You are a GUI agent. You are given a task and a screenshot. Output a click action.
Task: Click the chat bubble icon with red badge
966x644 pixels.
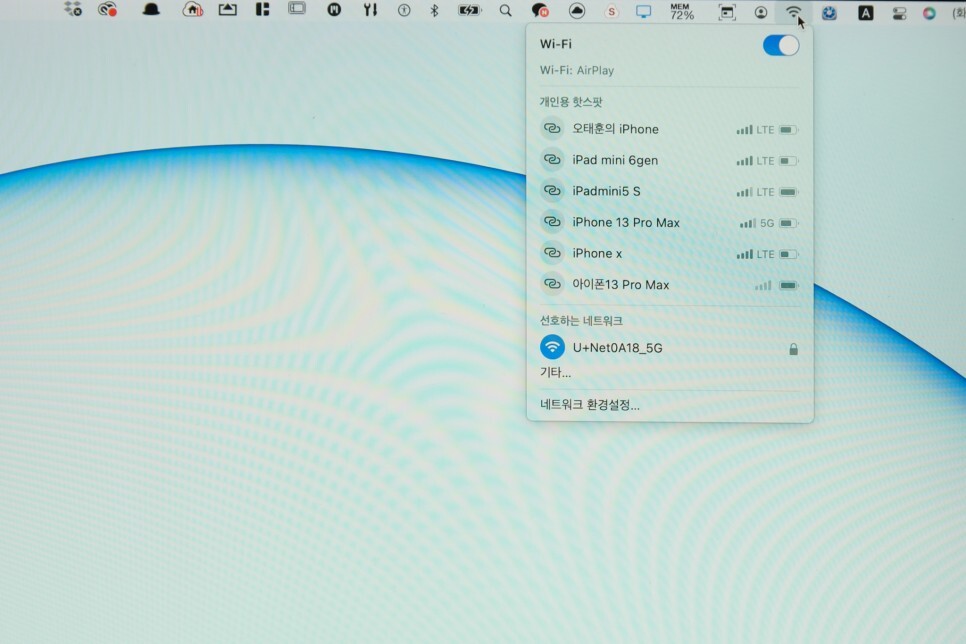[540, 10]
